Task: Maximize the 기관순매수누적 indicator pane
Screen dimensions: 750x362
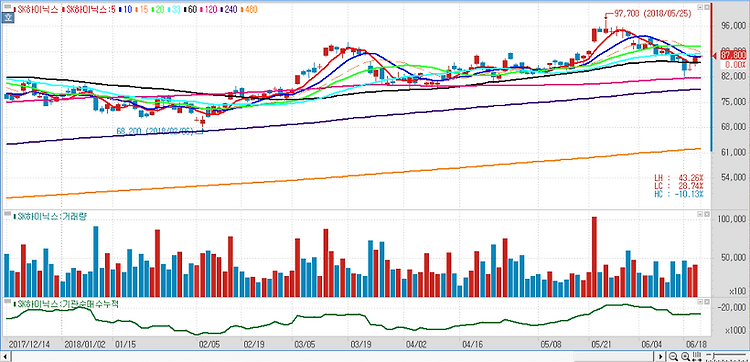Action: (x=707, y=302)
